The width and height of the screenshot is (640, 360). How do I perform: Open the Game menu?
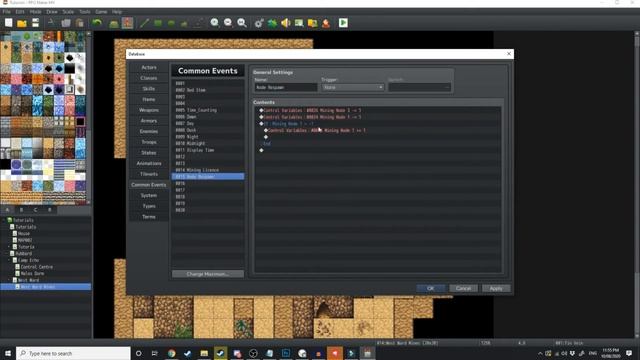(101, 12)
